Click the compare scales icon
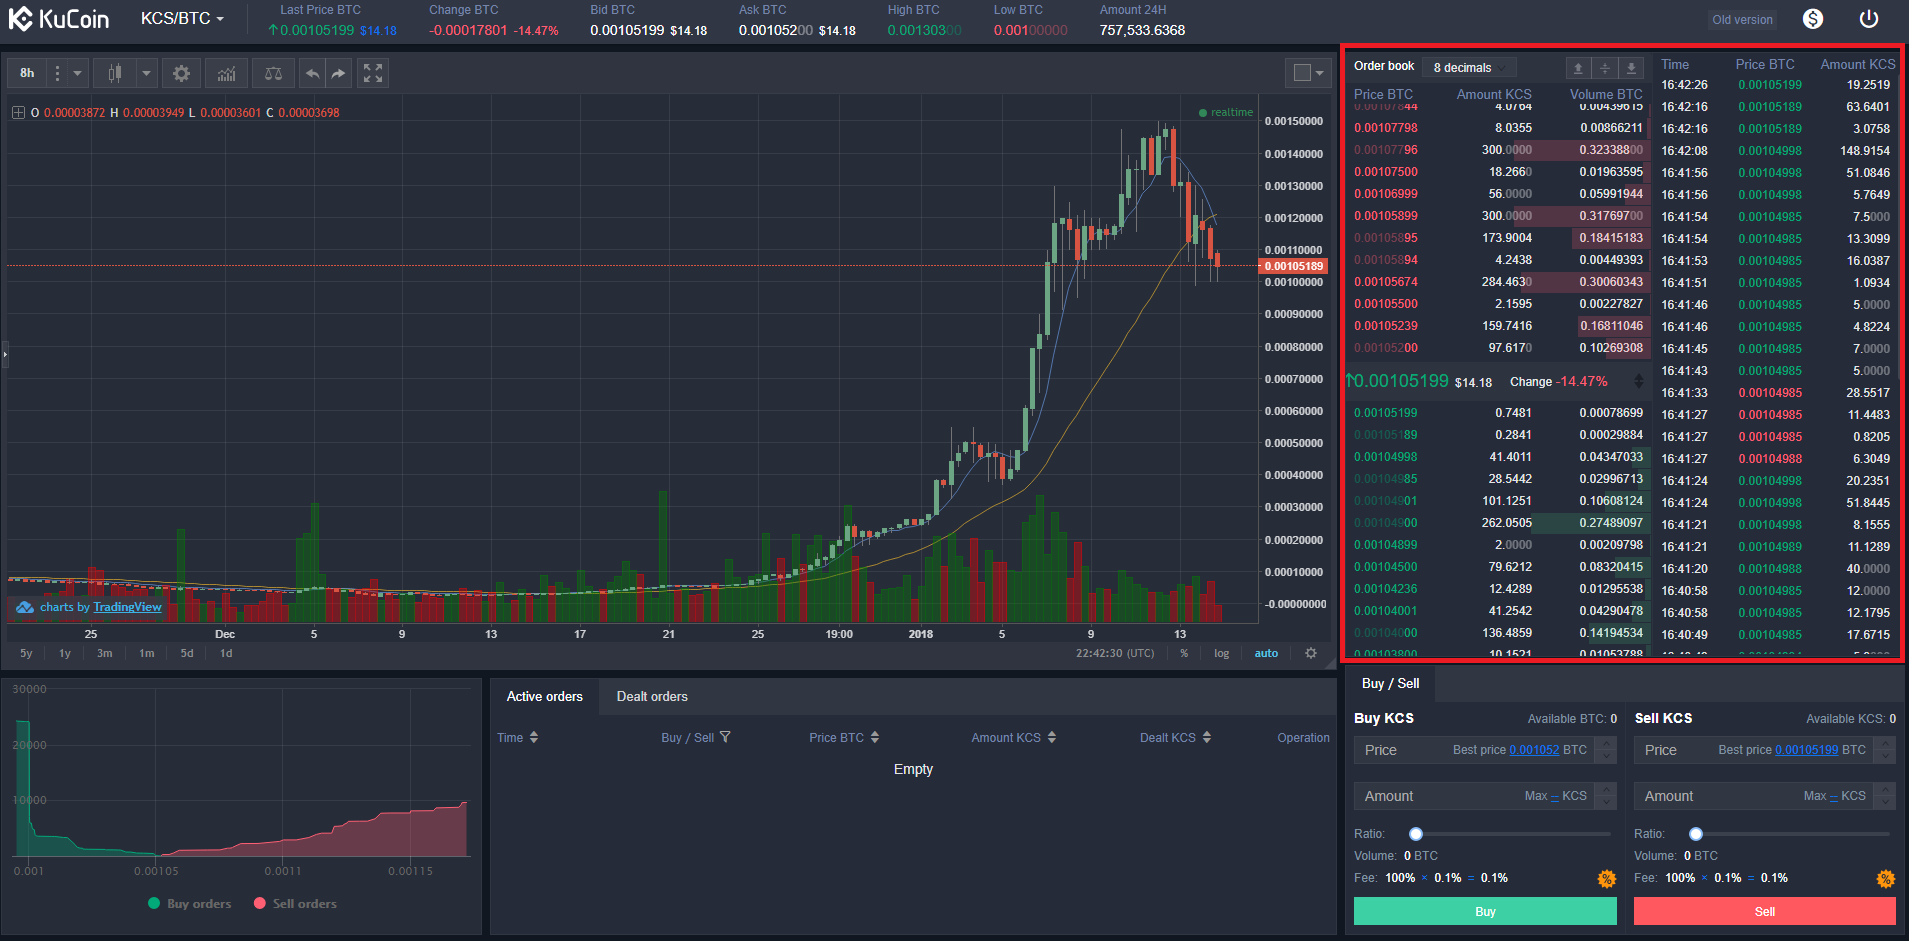Viewport: 1909px width, 941px height. point(273,73)
